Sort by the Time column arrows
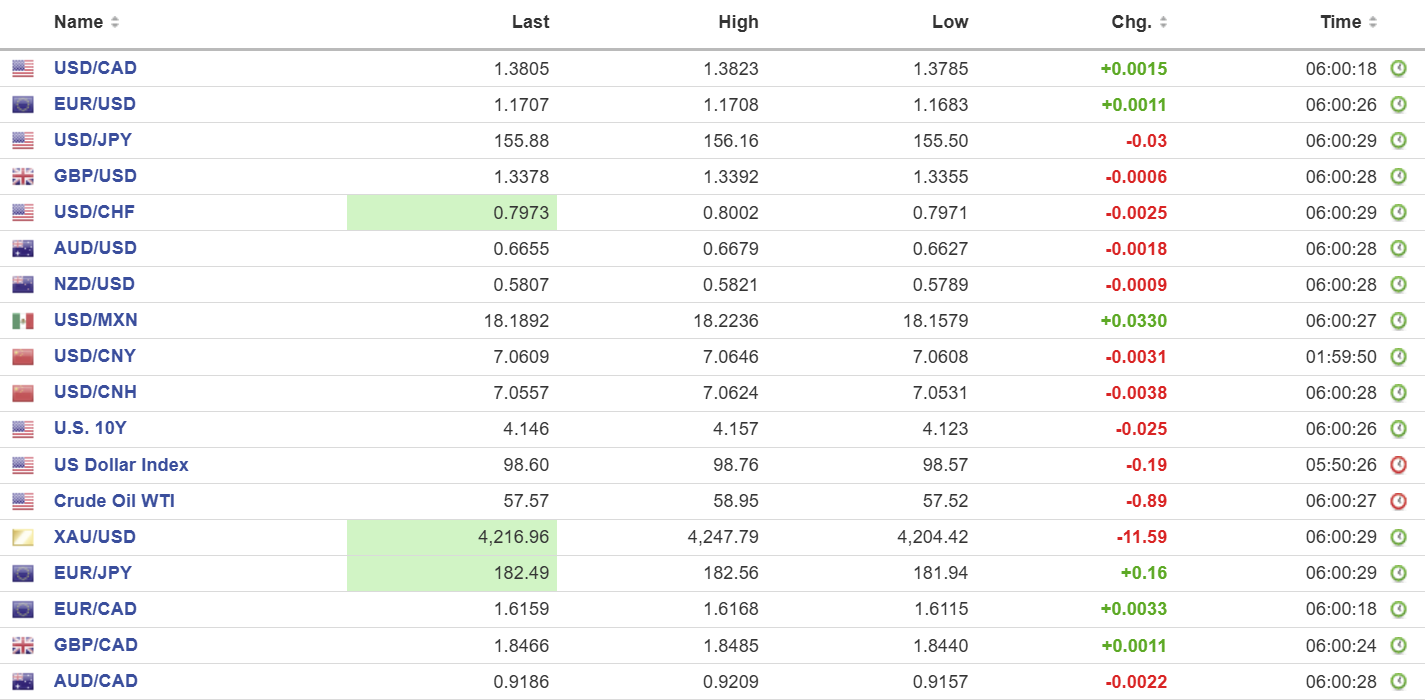The image size is (1425, 700). pos(1373,22)
